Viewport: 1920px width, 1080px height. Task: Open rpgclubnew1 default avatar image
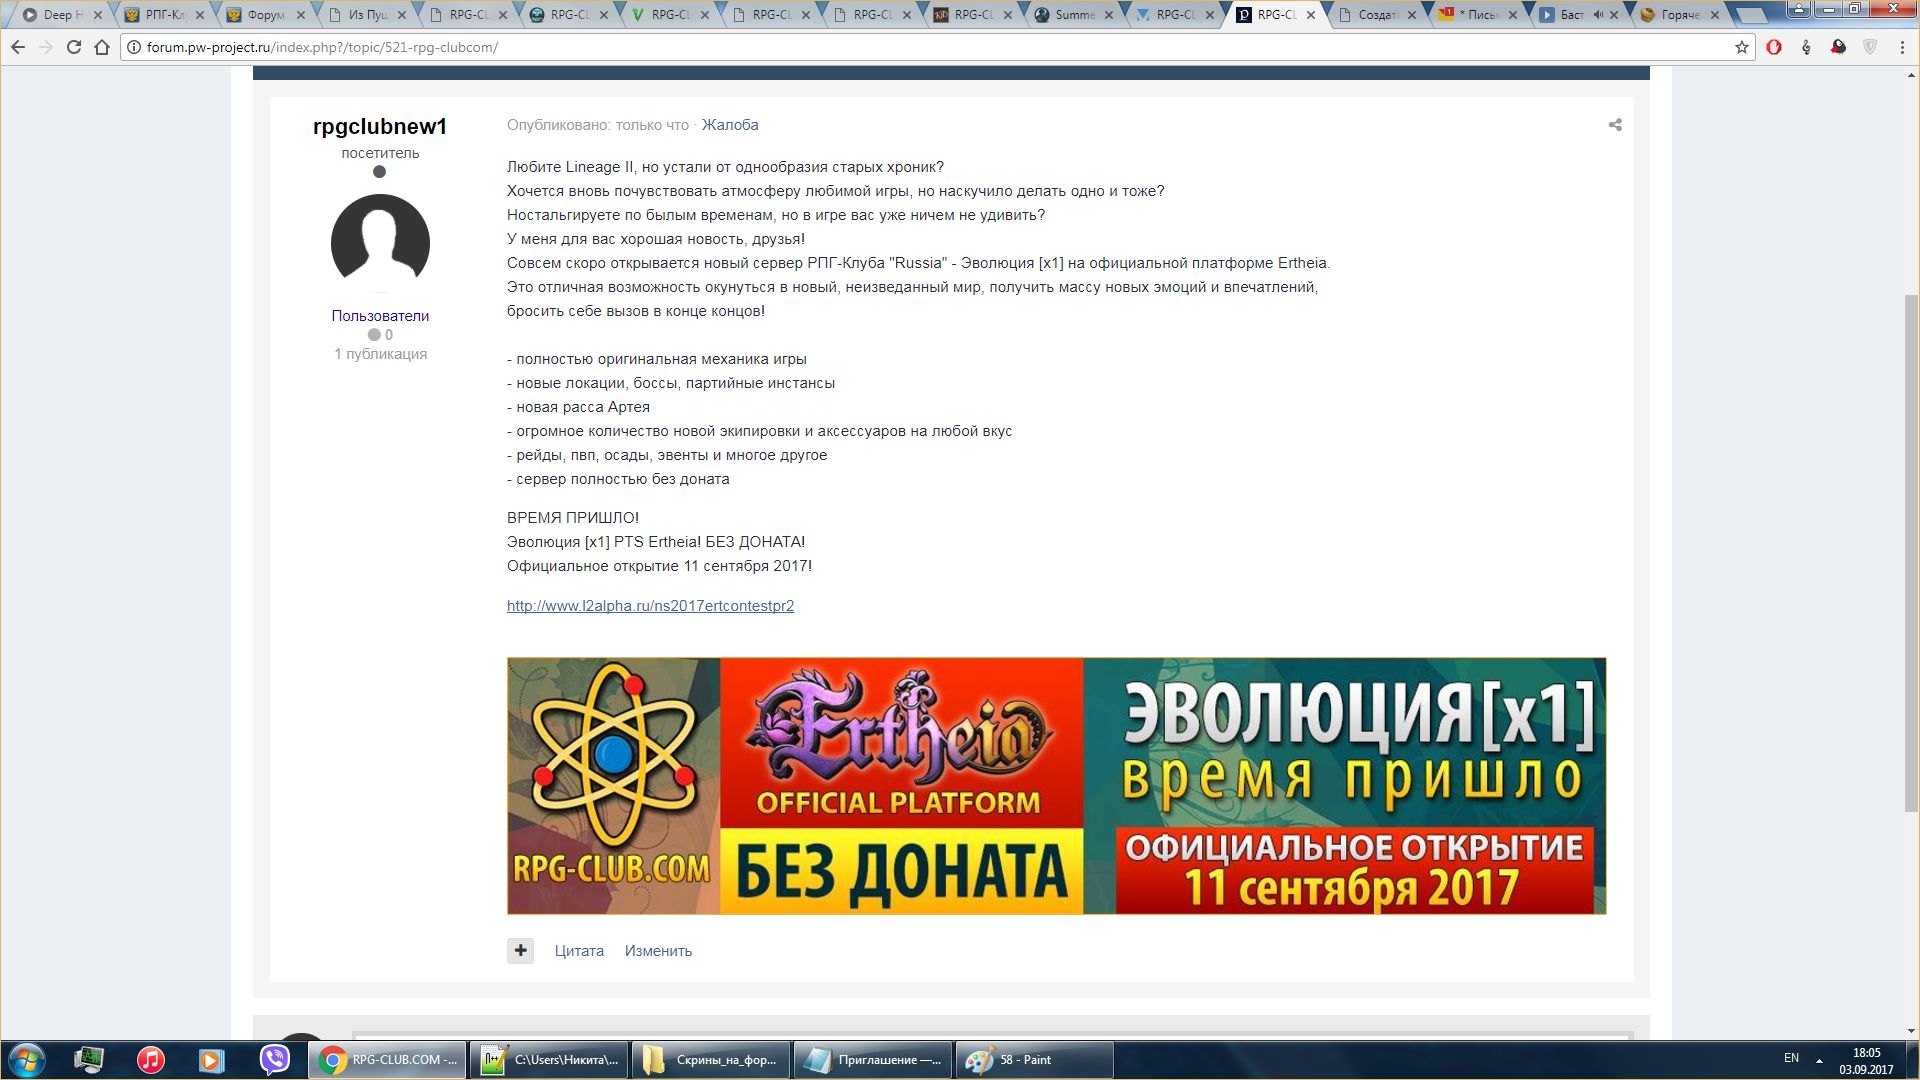(x=380, y=243)
